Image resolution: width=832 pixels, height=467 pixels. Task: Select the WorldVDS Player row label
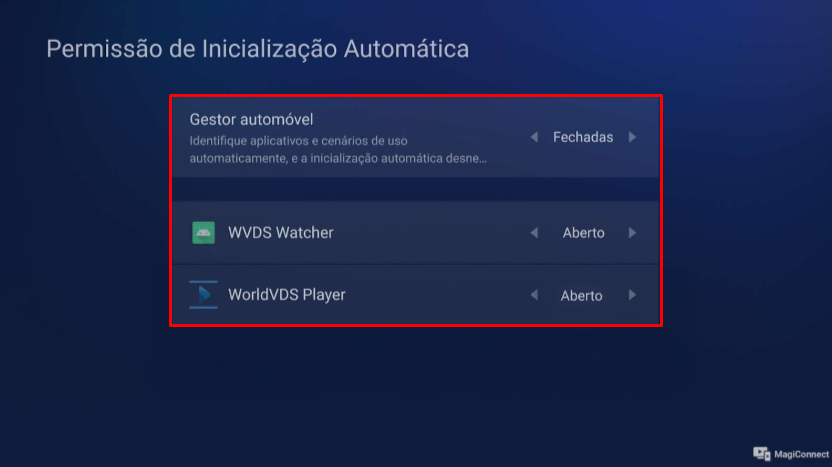tap(287, 295)
